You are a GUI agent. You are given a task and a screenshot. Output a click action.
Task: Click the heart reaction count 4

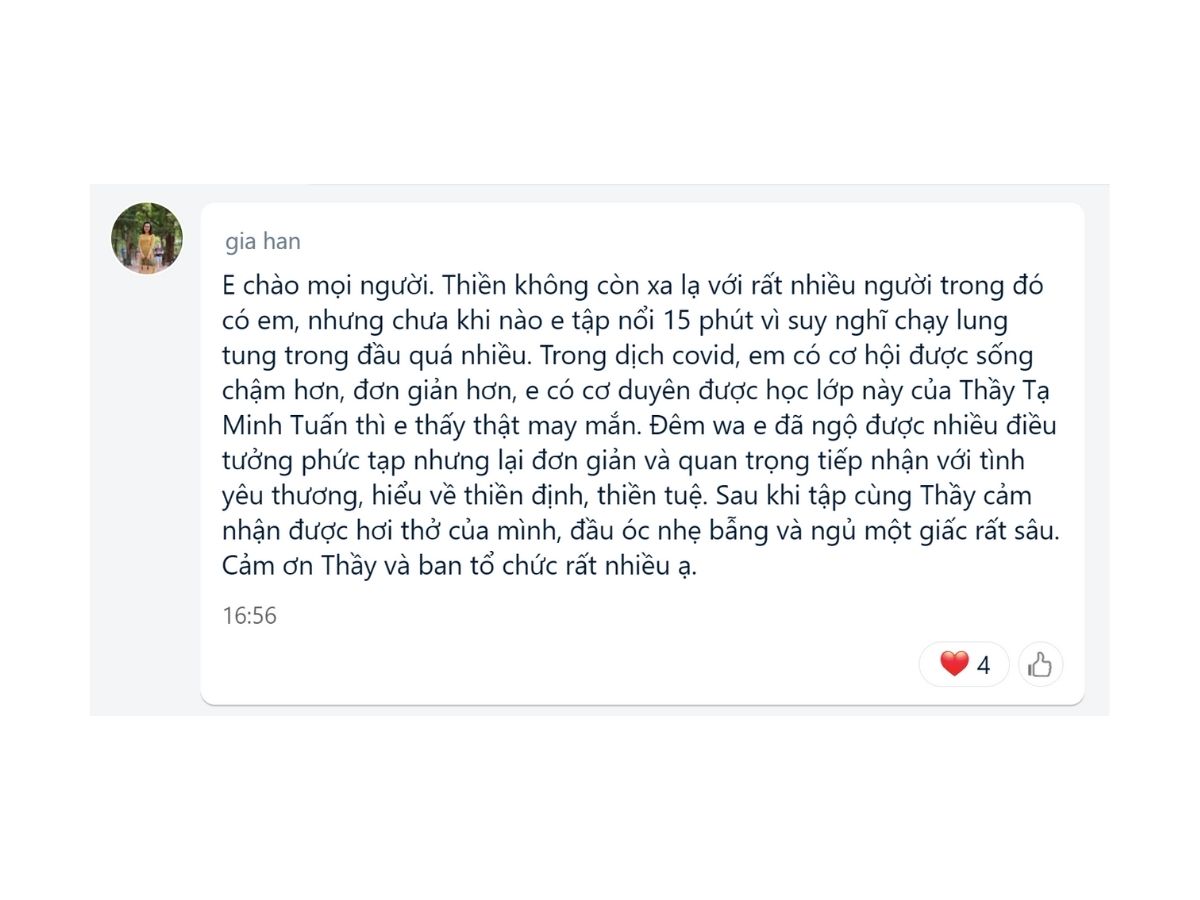click(983, 665)
